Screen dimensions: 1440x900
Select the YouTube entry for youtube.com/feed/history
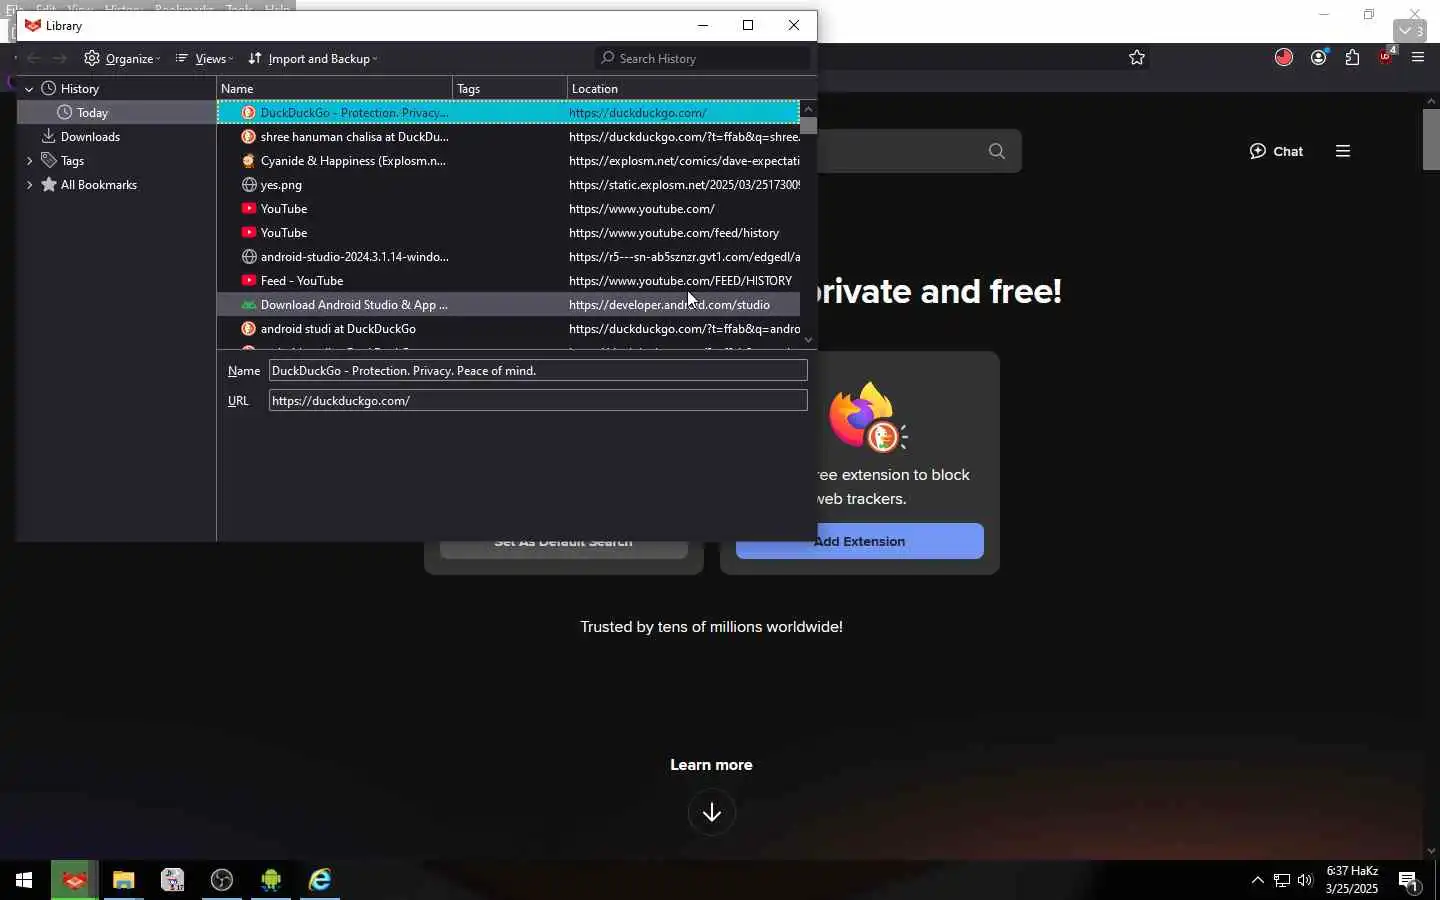point(508,233)
